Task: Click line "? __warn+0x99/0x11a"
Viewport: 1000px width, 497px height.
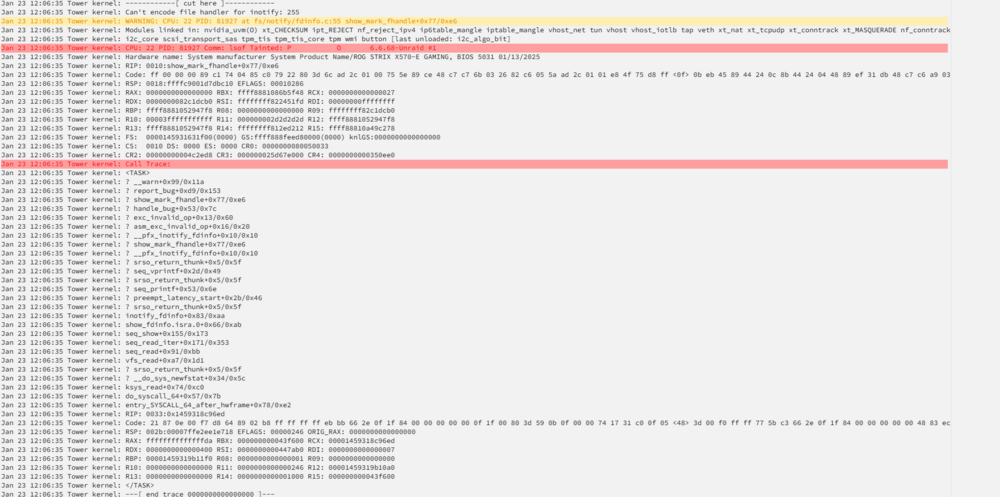Action: click(x=102, y=182)
